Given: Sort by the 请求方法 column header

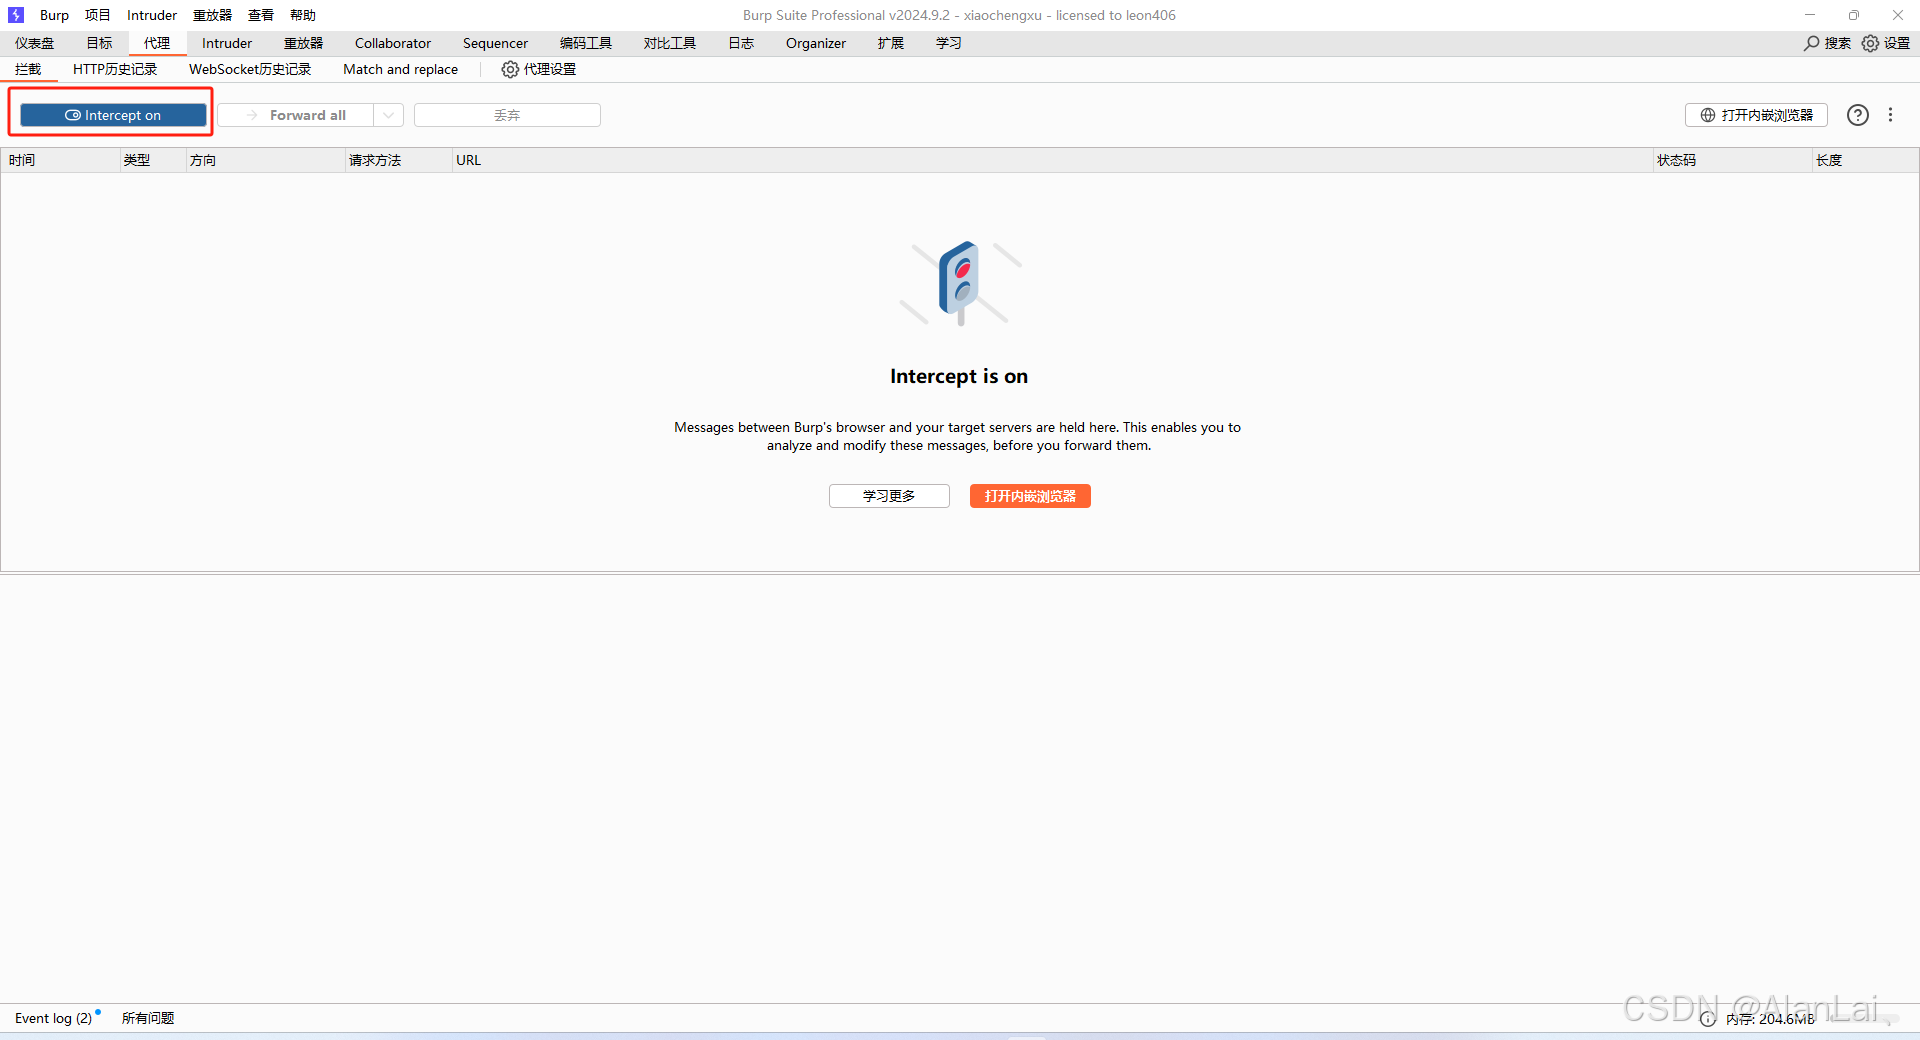Looking at the screenshot, I should pos(398,160).
